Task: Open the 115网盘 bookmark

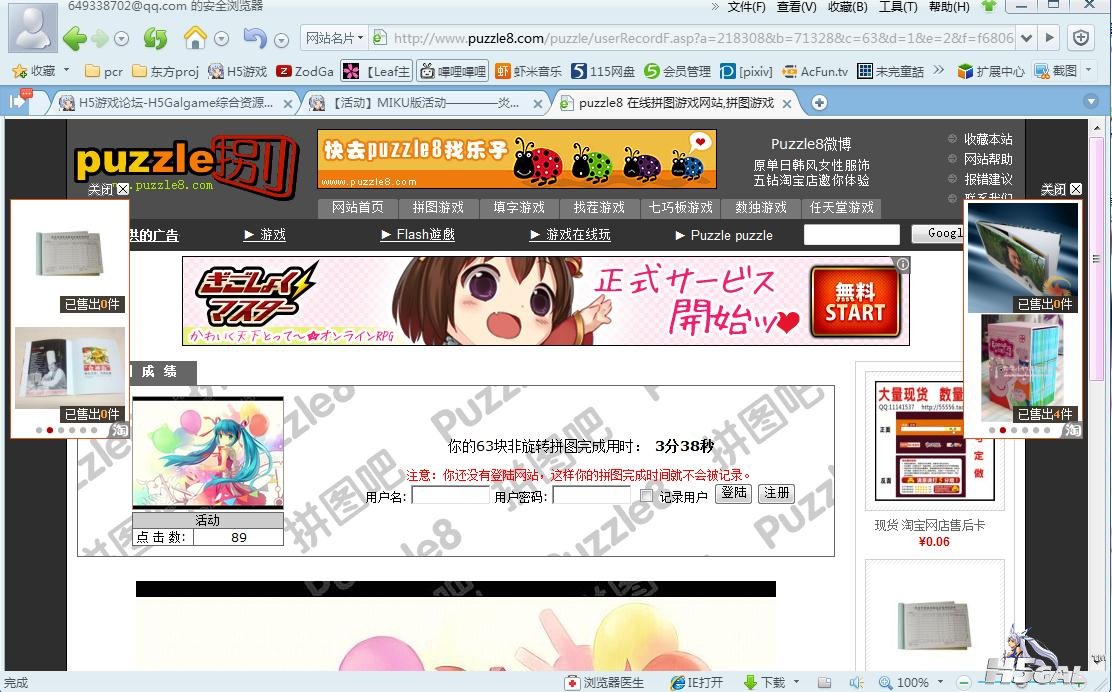Action: click(603, 71)
